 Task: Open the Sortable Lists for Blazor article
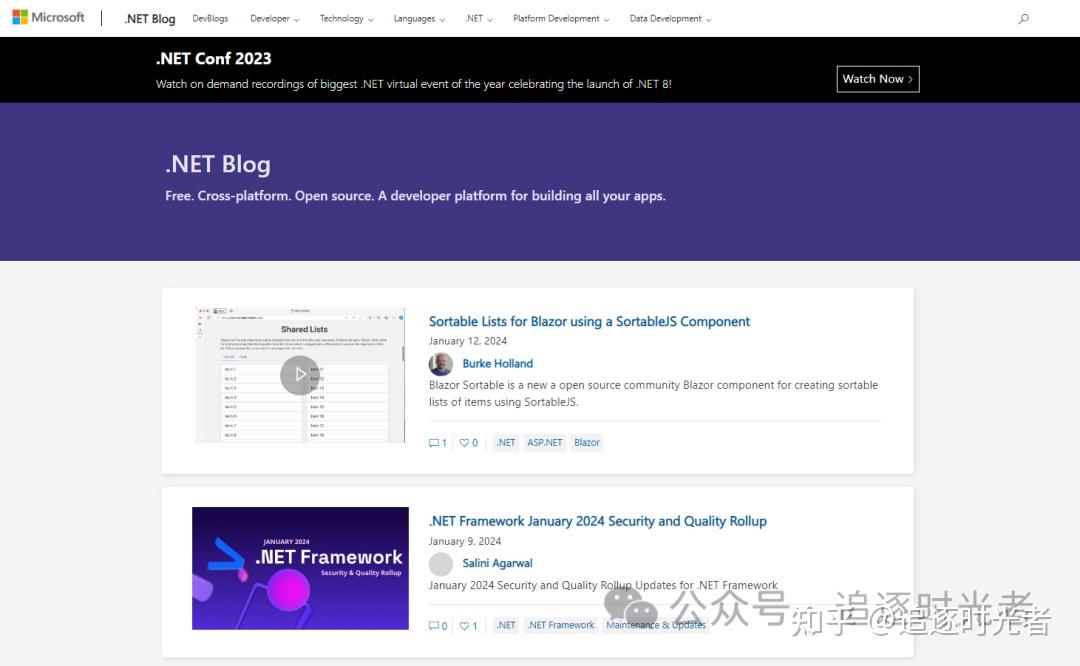(589, 321)
